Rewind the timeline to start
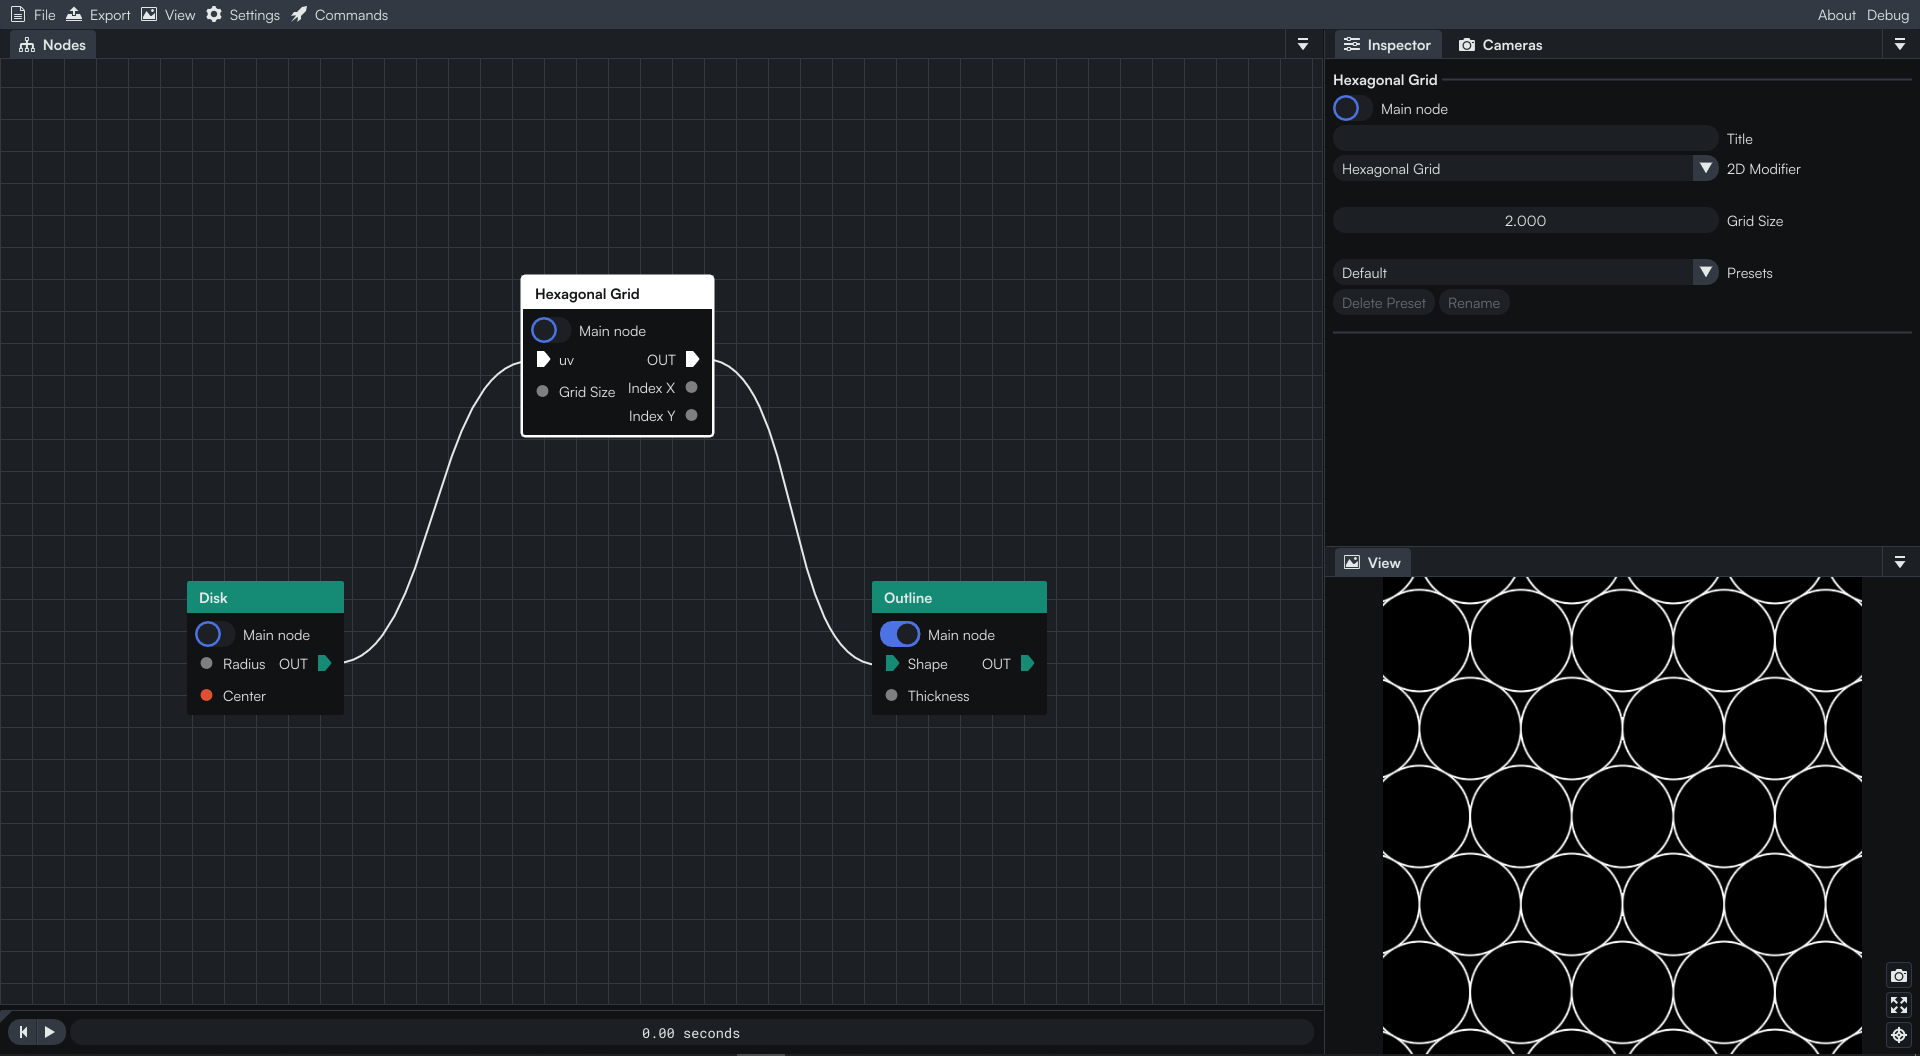This screenshot has height=1056, width=1920. pos(23,1031)
